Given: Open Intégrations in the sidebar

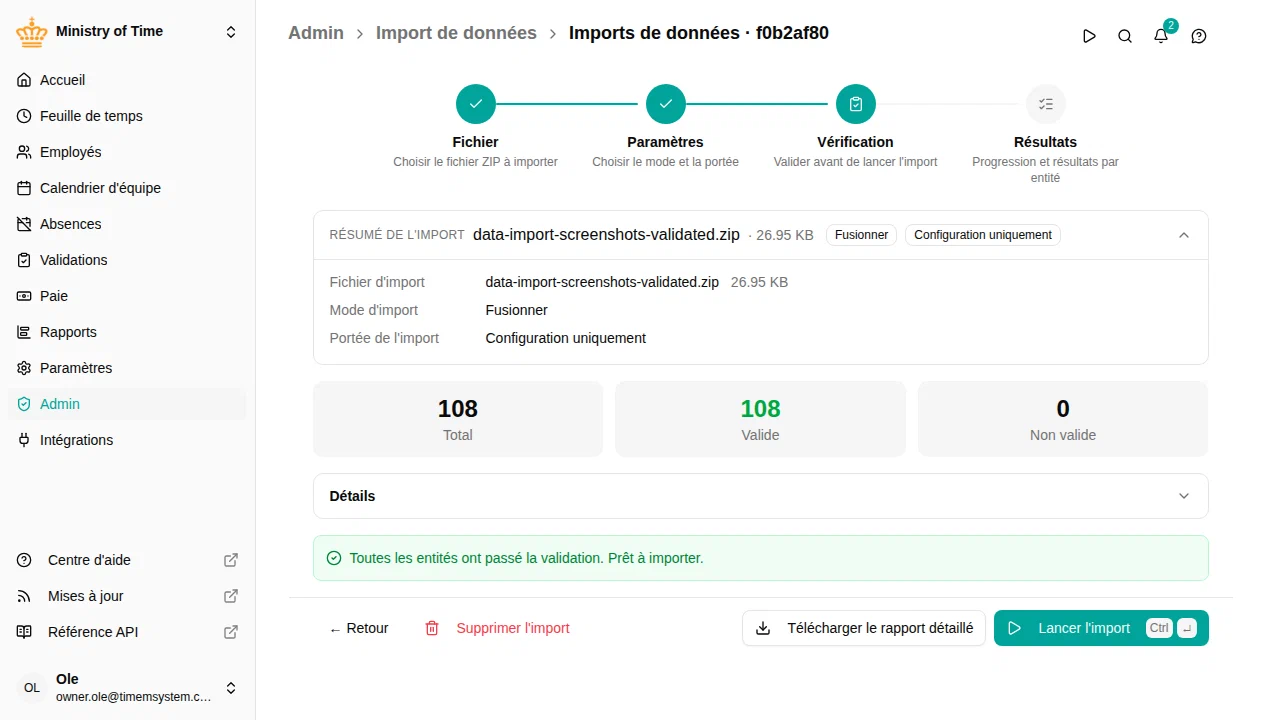Looking at the screenshot, I should [x=127, y=440].
